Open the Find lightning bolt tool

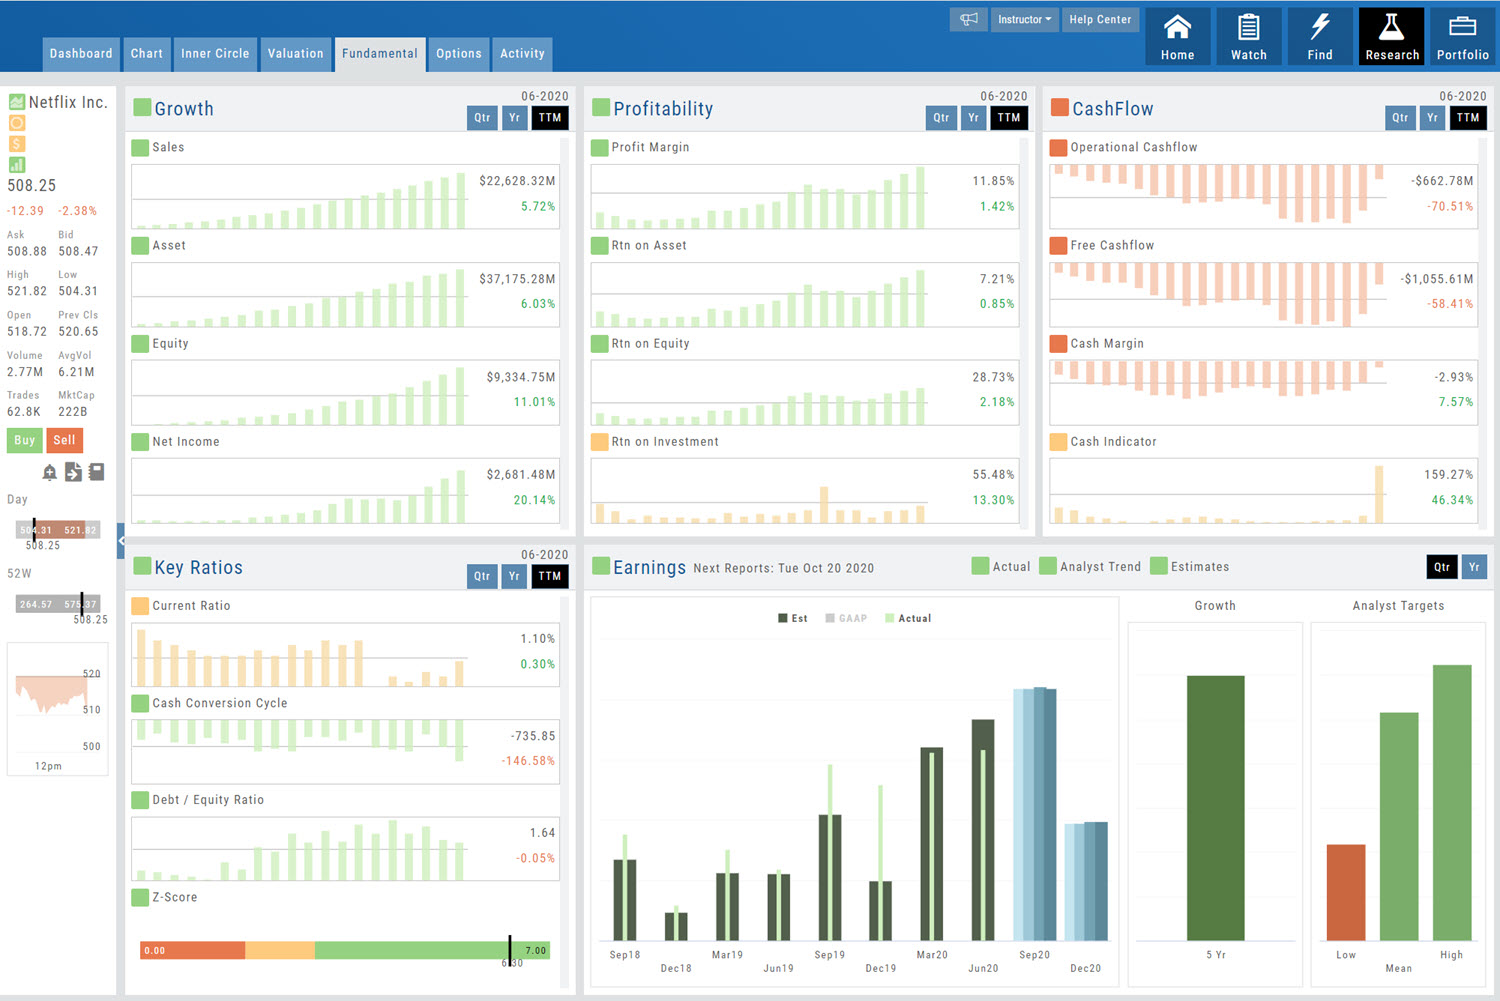pyautogui.click(x=1320, y=37)
